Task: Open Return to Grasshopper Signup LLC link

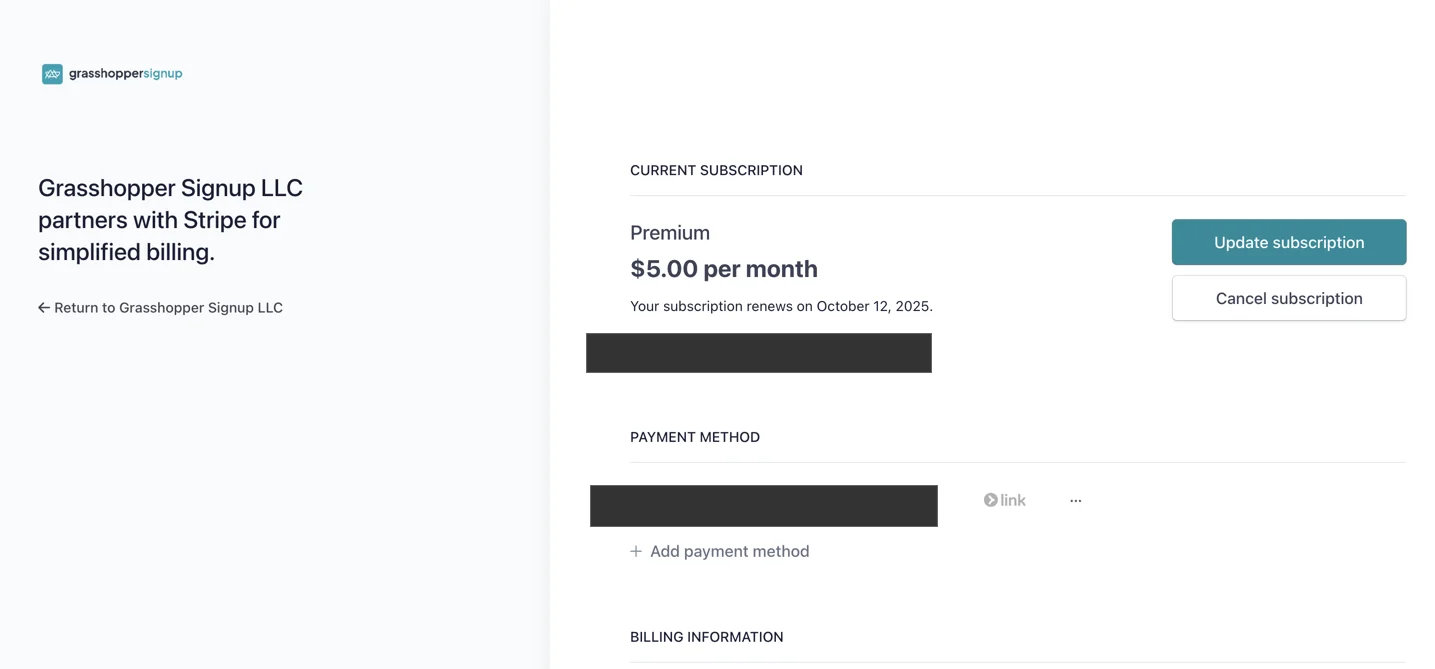Action: [160, 307]
